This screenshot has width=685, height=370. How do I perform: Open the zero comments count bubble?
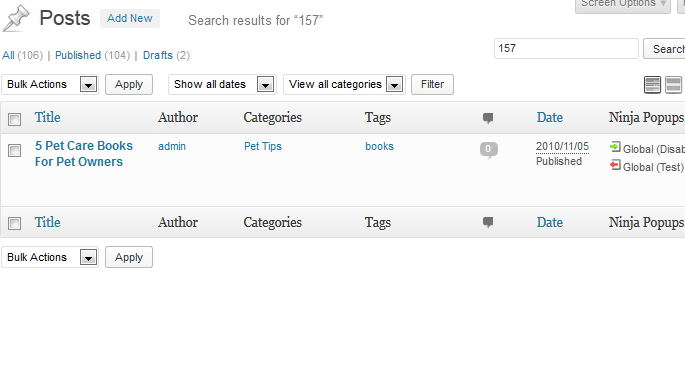488,149
